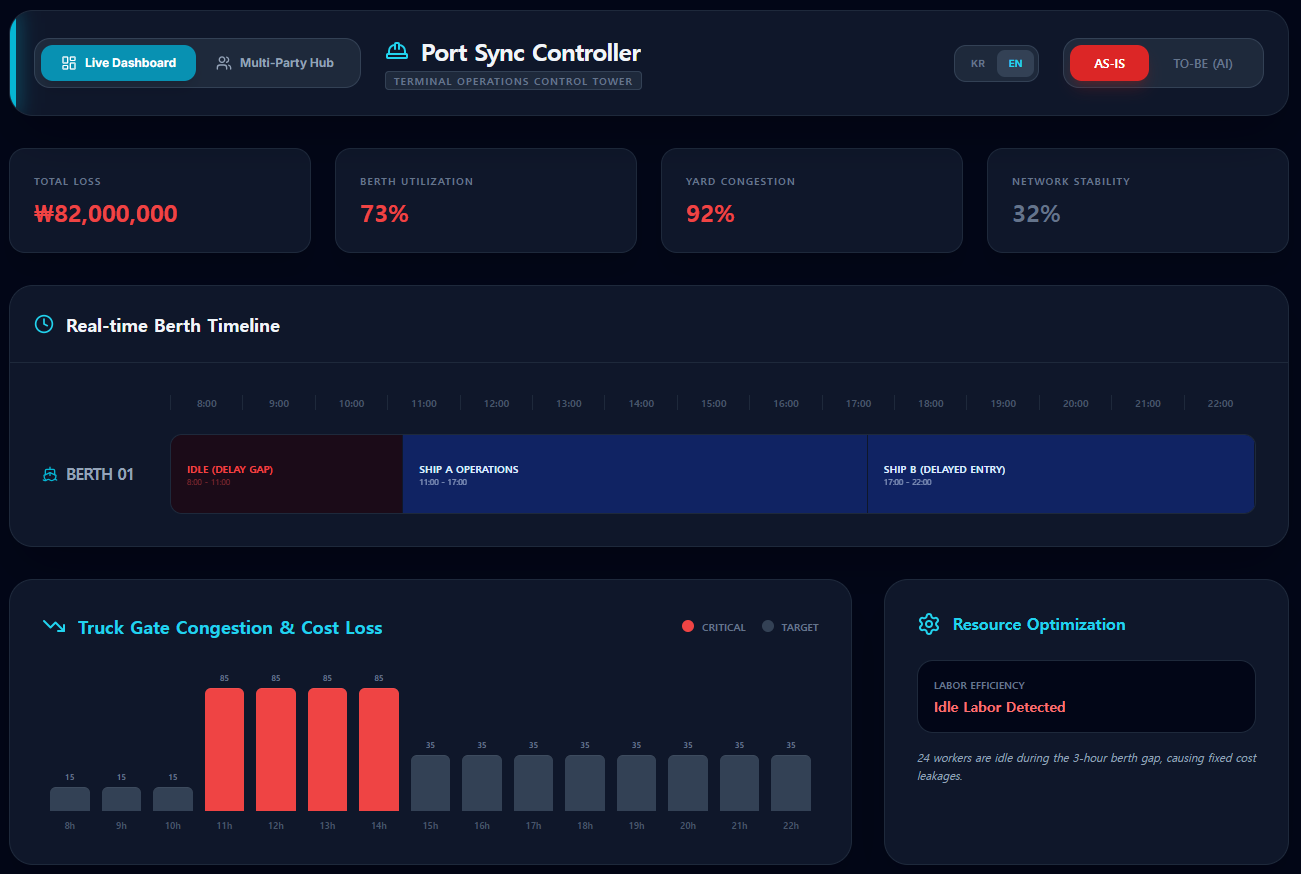Screen dimensions: 1301x874
Task: Click the red 11h congestion bar
Action: click(224, 748)
